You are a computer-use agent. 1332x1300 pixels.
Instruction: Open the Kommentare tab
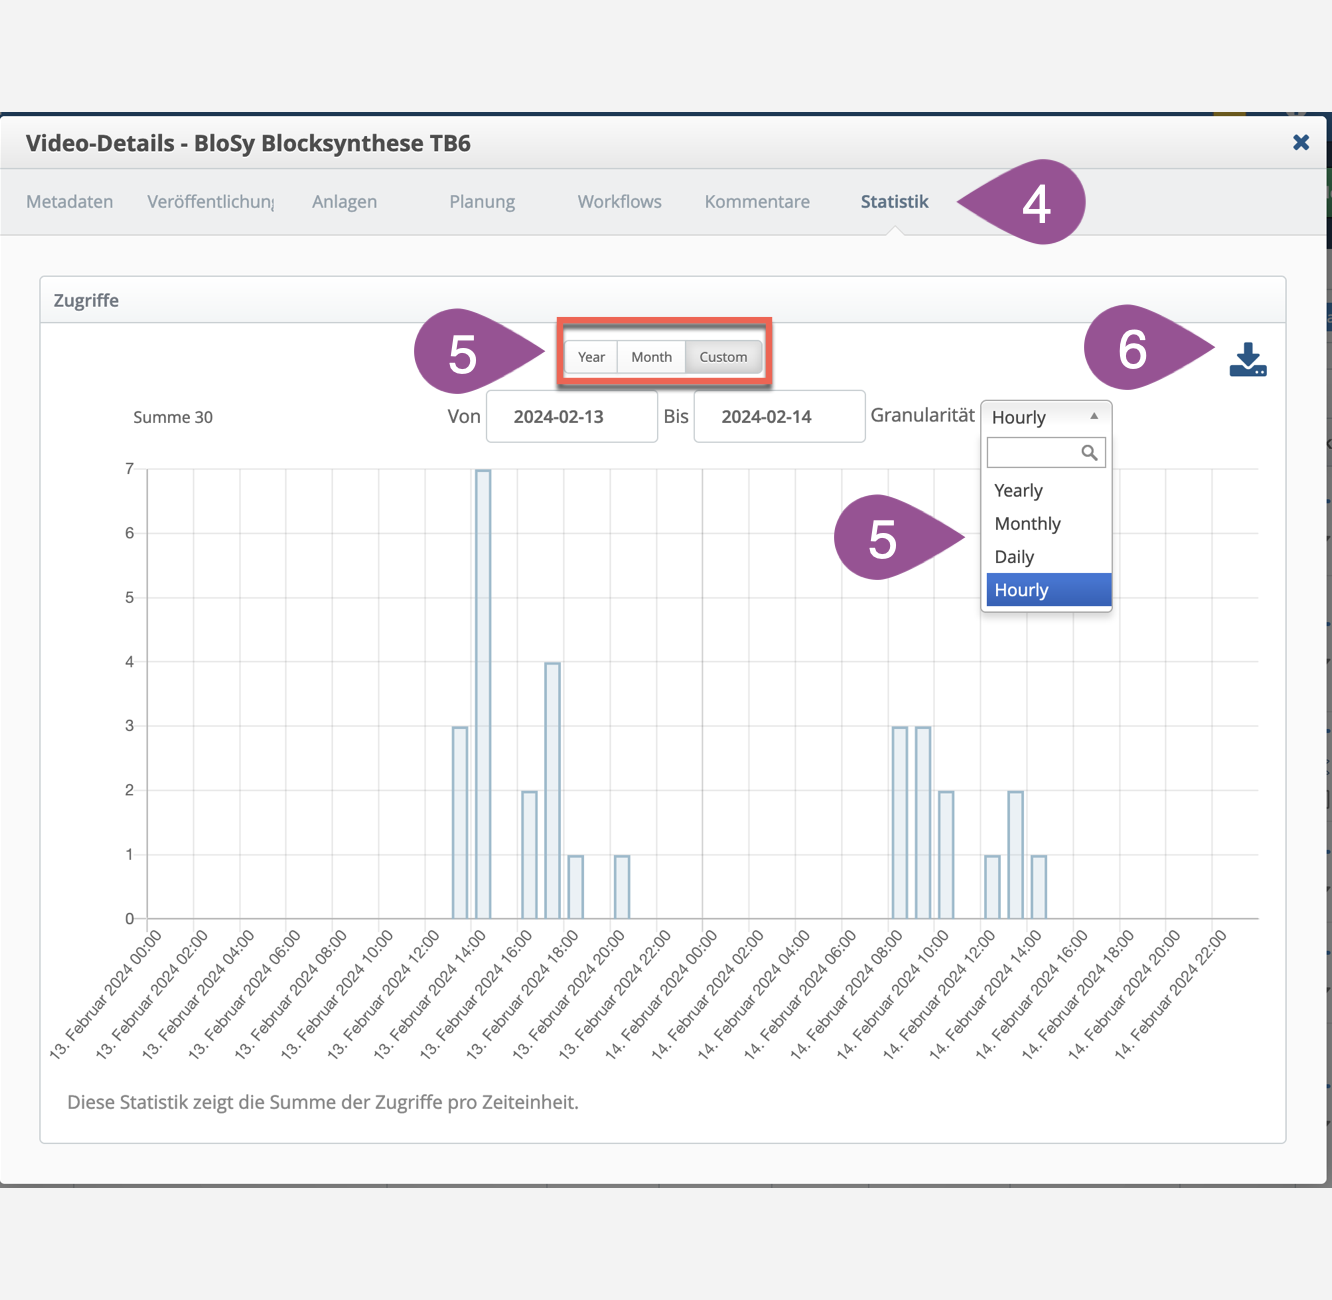(757, 202)
